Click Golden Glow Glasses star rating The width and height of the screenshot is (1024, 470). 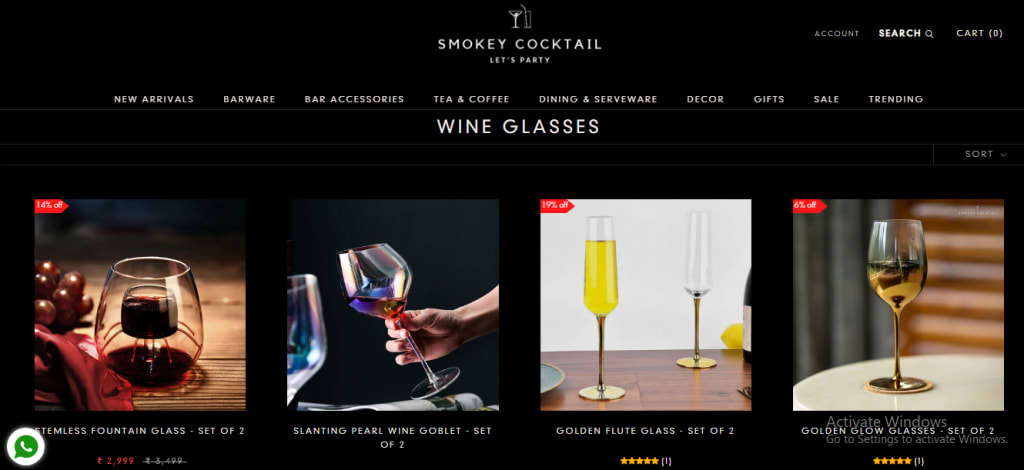click(x=898, y=461)
